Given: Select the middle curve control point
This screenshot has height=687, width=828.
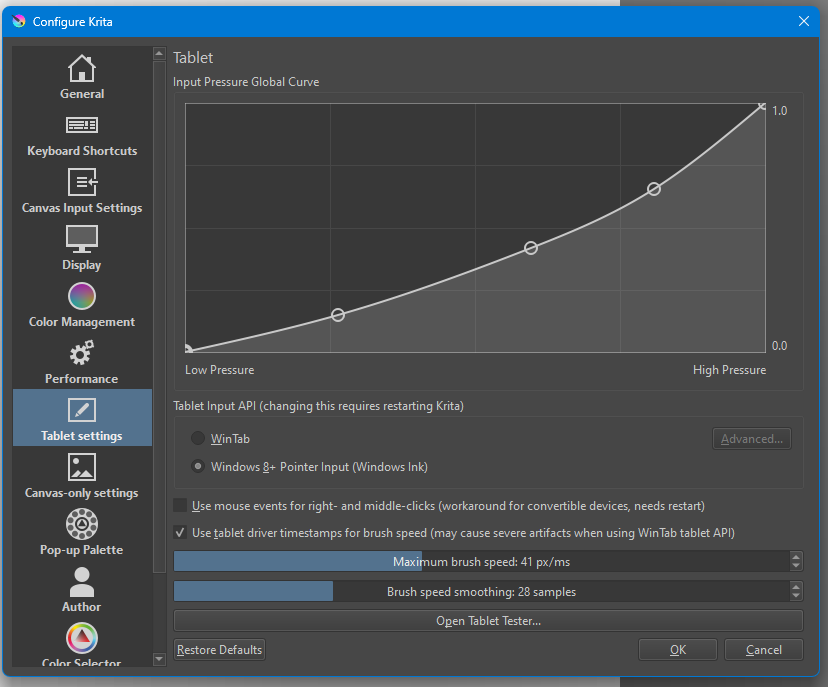Looking at the screenshot, I should tap(531, 248).
